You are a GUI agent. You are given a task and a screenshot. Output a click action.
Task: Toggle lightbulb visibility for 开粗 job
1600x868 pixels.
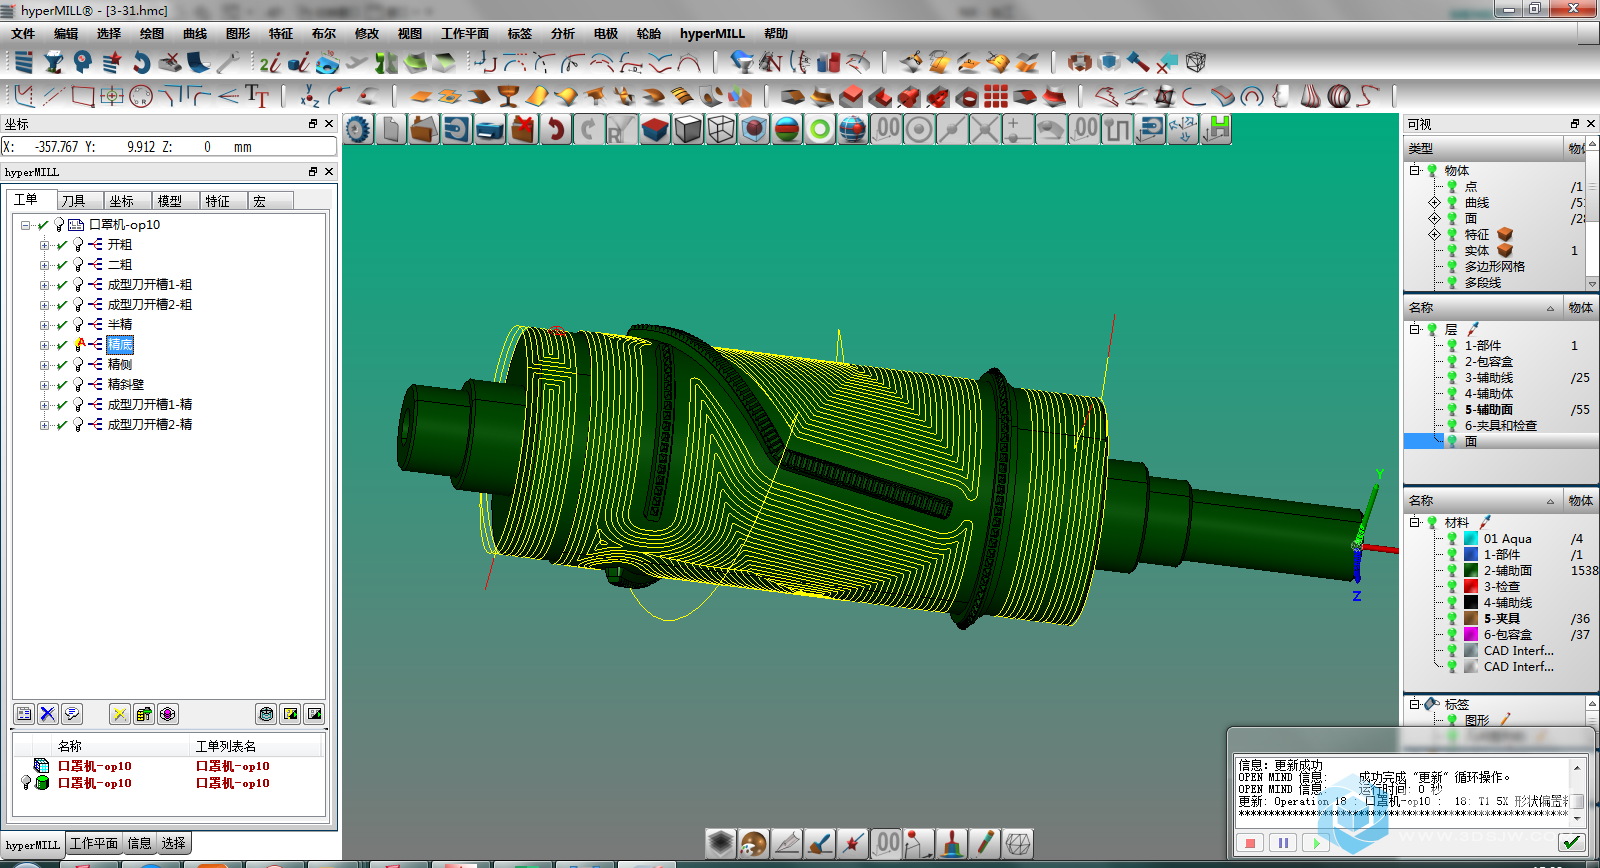point(78,245)
